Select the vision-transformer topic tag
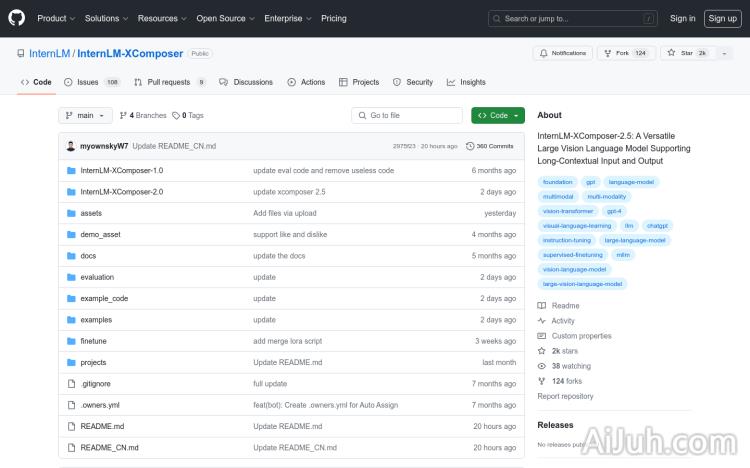The width and height of the screenshot is (750, 468). pos(568,211)
